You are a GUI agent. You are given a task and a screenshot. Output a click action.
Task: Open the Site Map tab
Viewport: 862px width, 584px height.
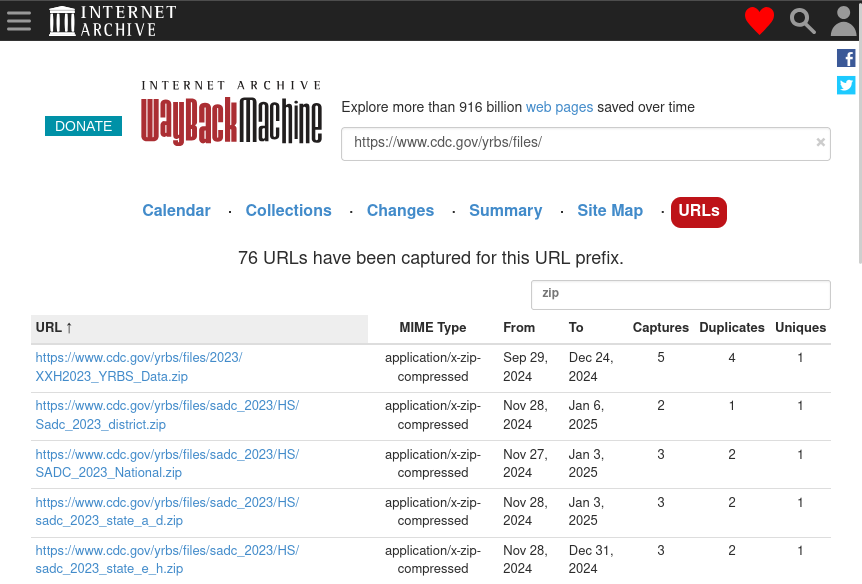tap(610, 211)
